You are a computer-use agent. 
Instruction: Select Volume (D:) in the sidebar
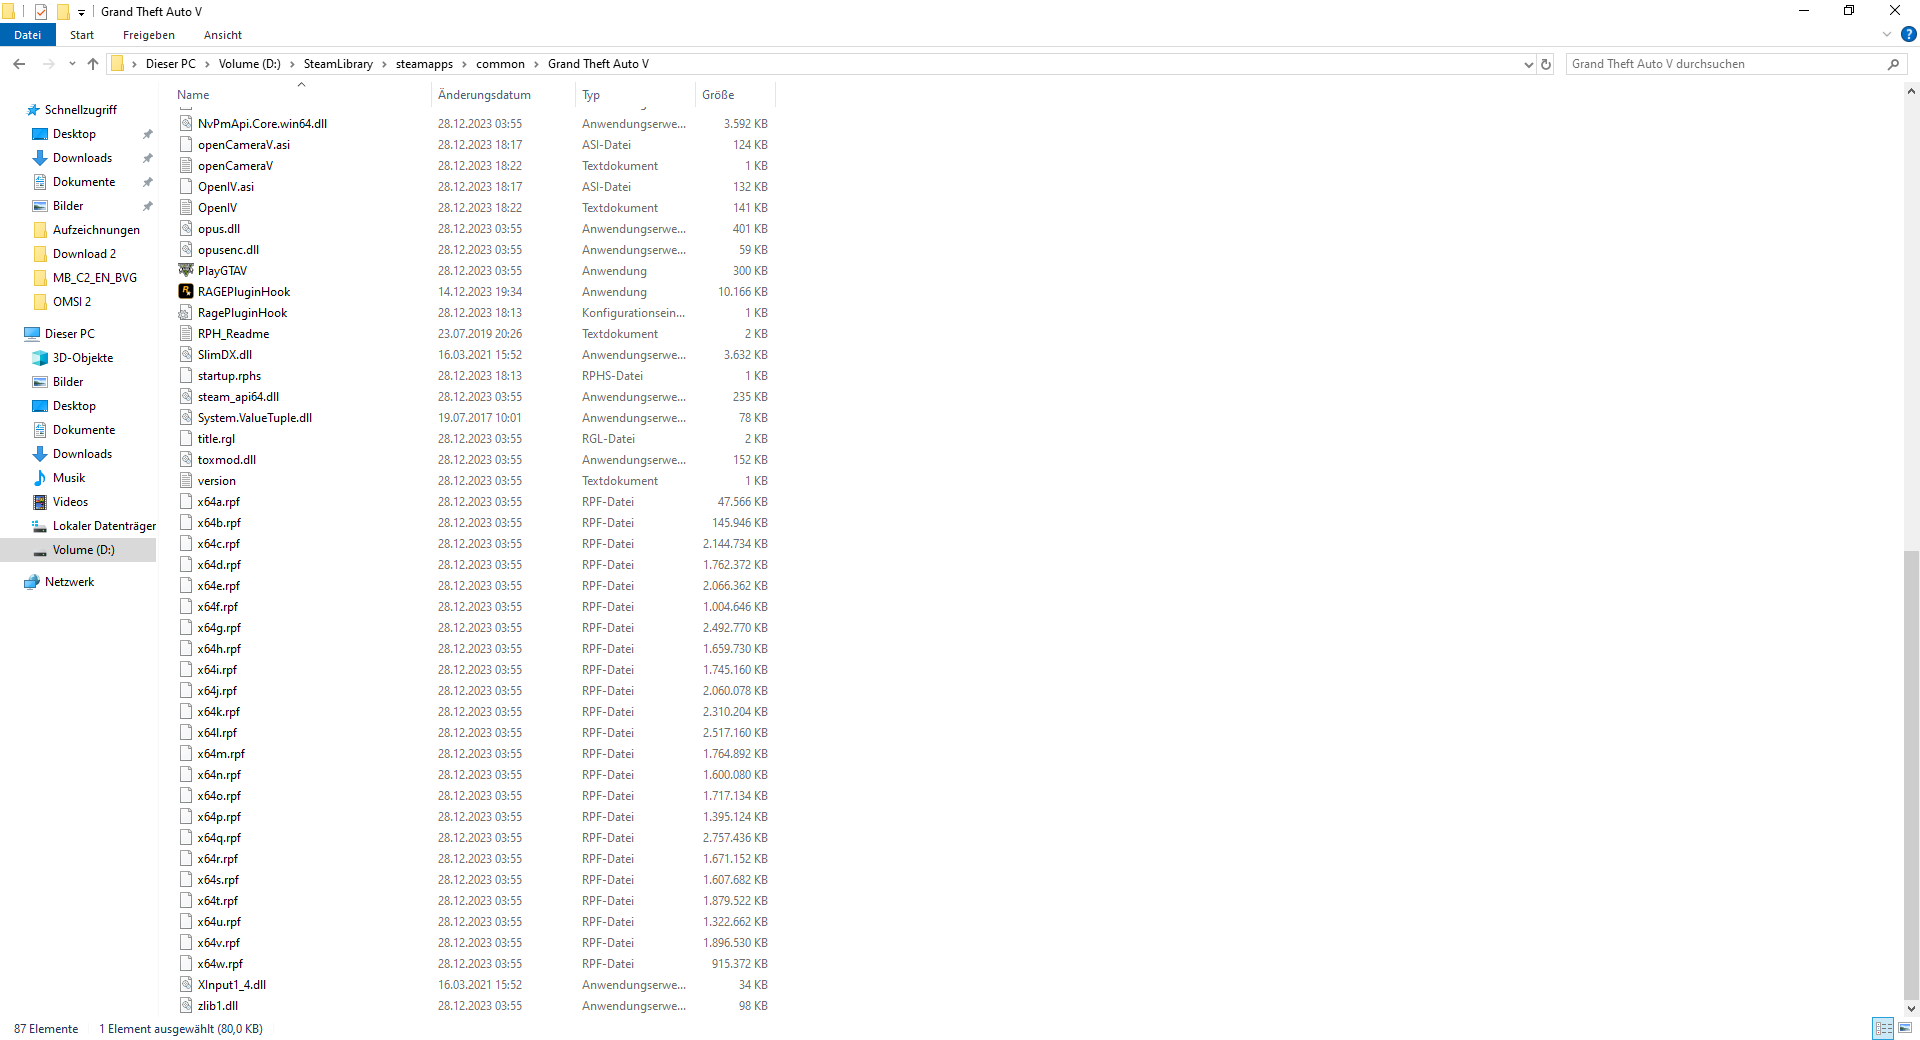point(84,550)
